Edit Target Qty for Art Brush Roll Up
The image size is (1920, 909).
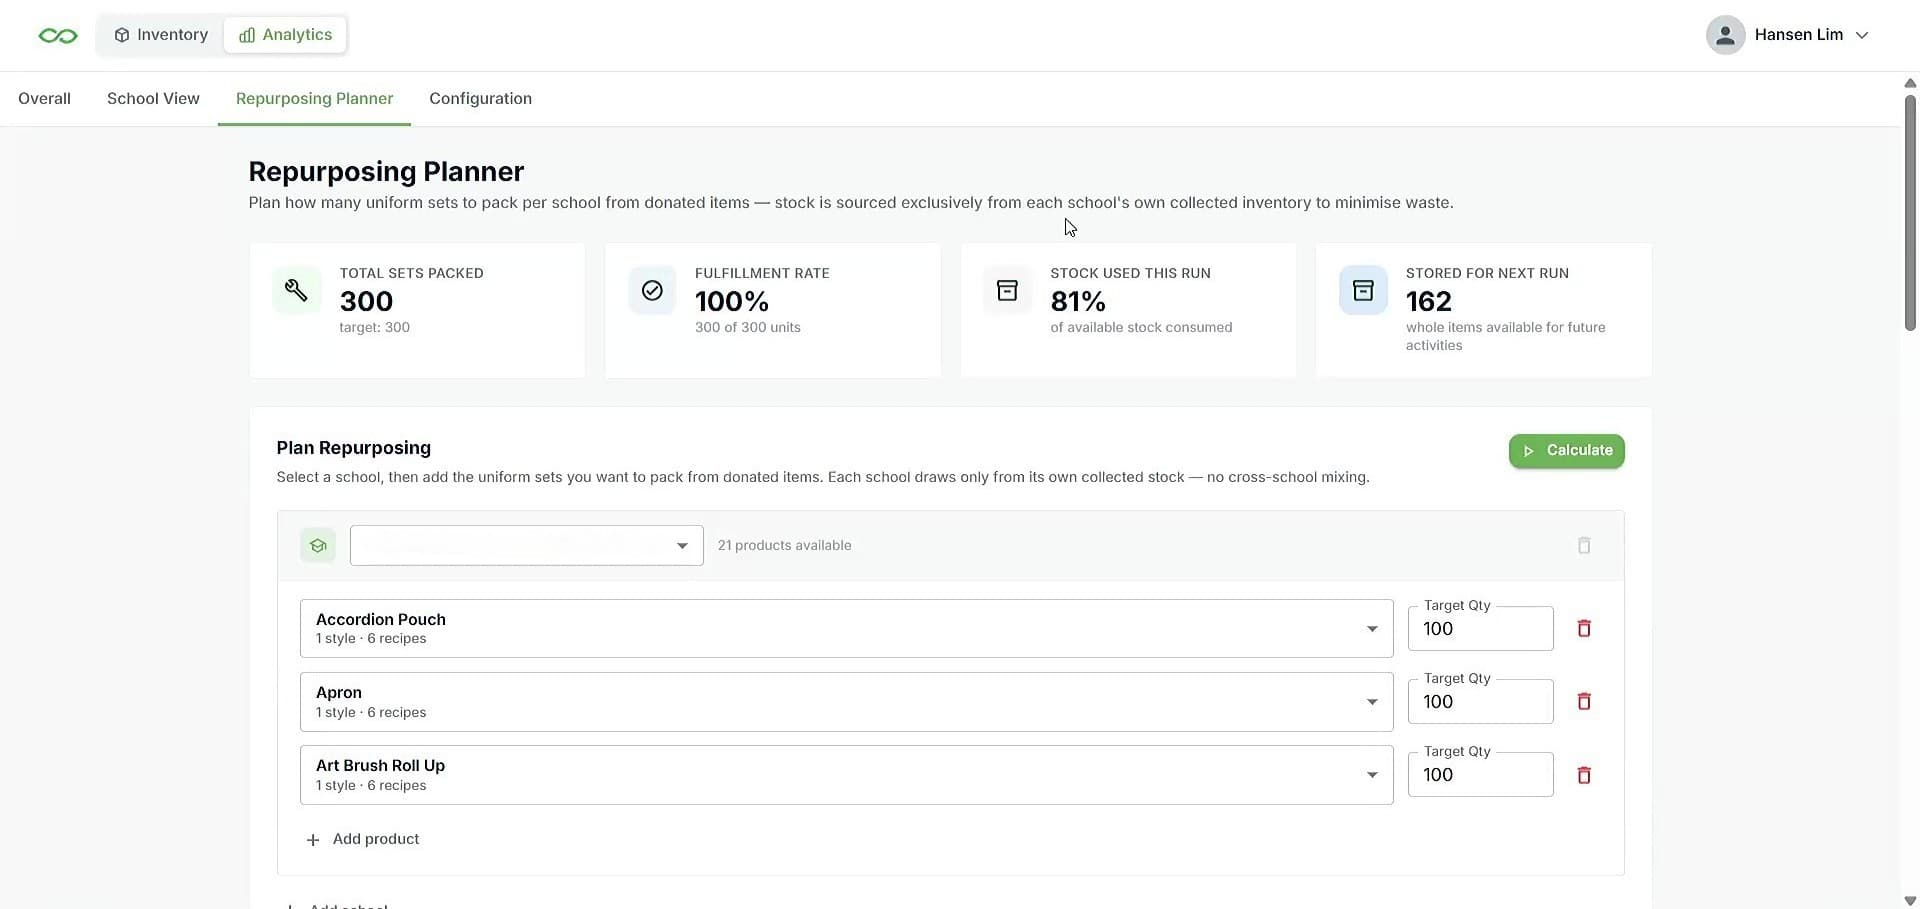point(1480,775)
